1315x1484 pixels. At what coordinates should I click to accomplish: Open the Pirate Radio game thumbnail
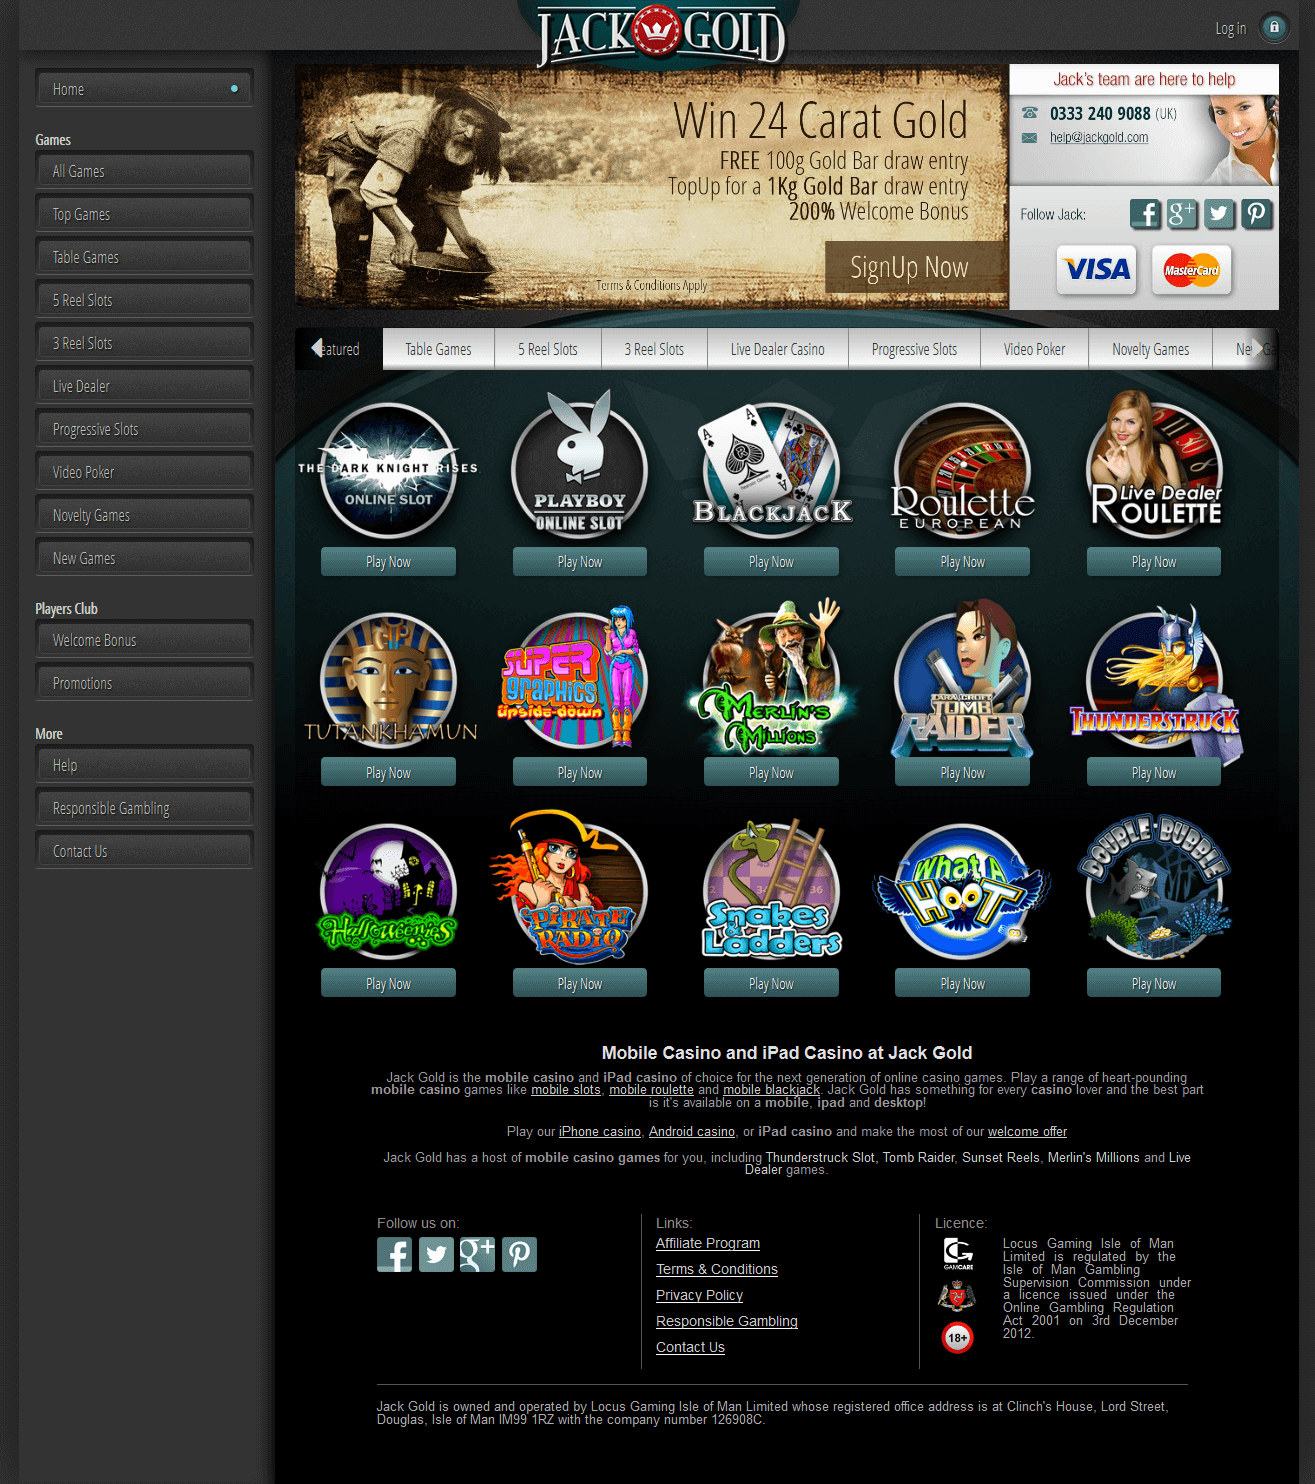[x=568, y=886]
